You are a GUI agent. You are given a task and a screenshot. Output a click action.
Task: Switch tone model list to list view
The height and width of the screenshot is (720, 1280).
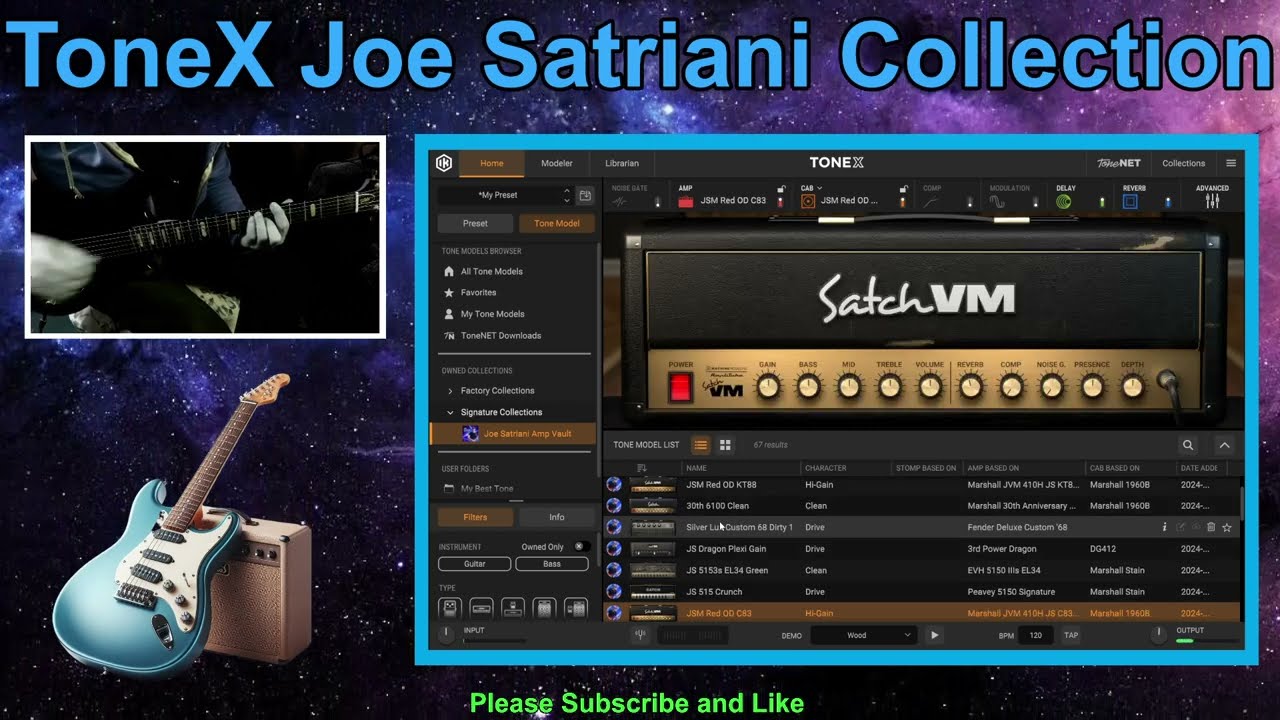click(x=701, y=445)
